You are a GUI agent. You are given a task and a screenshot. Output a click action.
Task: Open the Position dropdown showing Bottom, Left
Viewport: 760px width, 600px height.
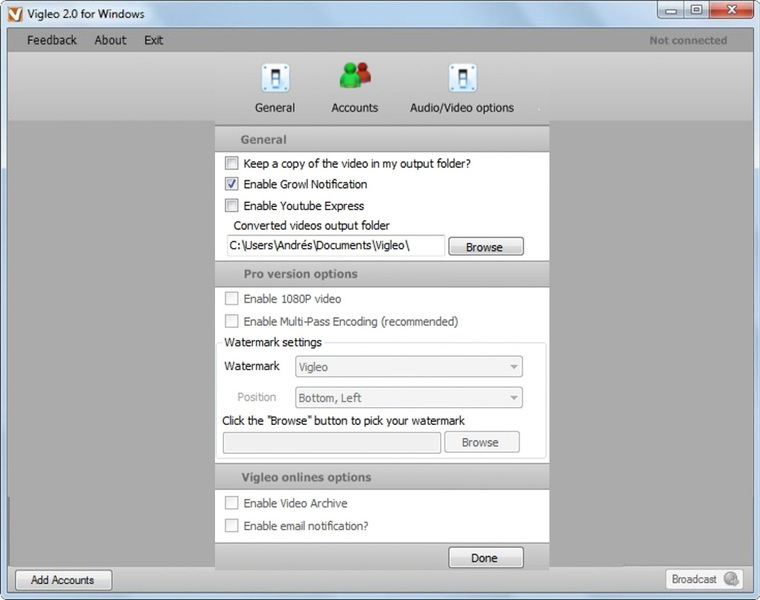tap(409, 398)
